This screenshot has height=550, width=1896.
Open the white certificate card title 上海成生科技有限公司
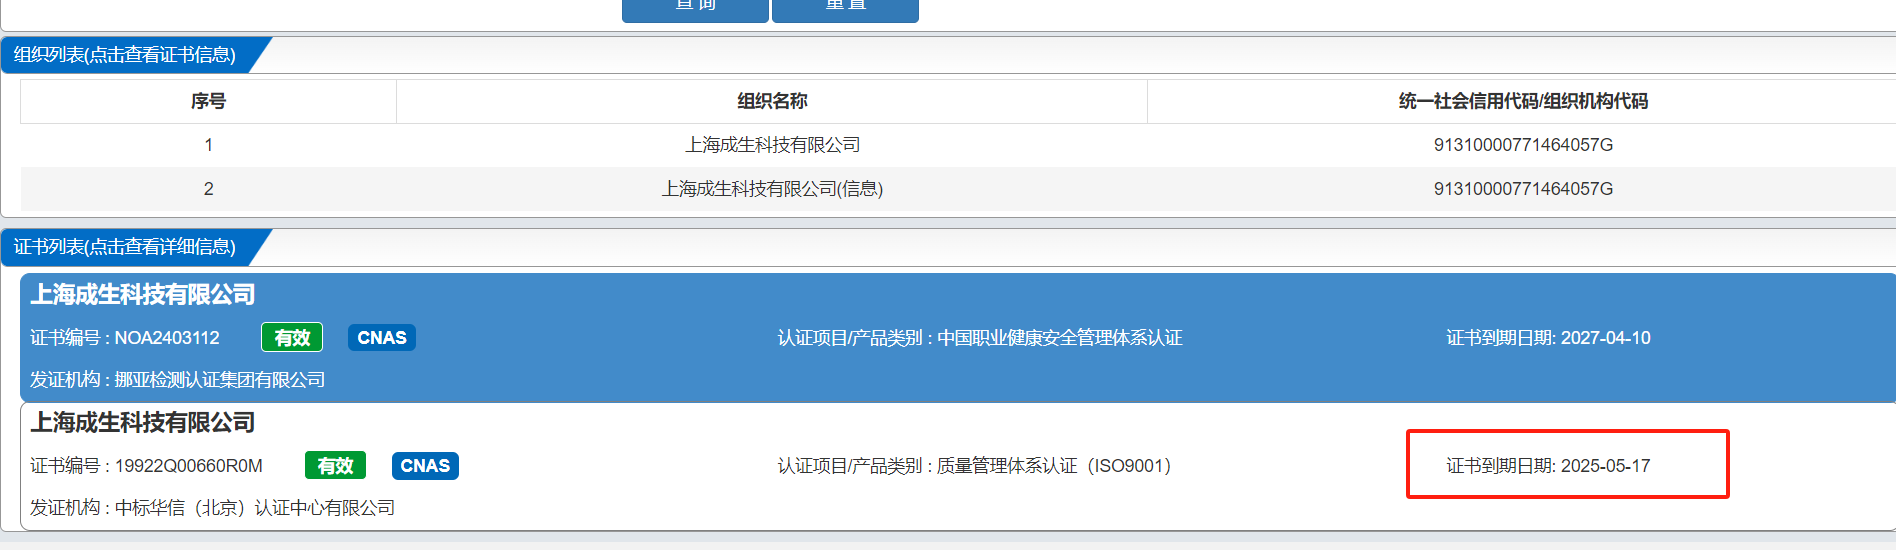pyautogui.click(x=143, y=423)
